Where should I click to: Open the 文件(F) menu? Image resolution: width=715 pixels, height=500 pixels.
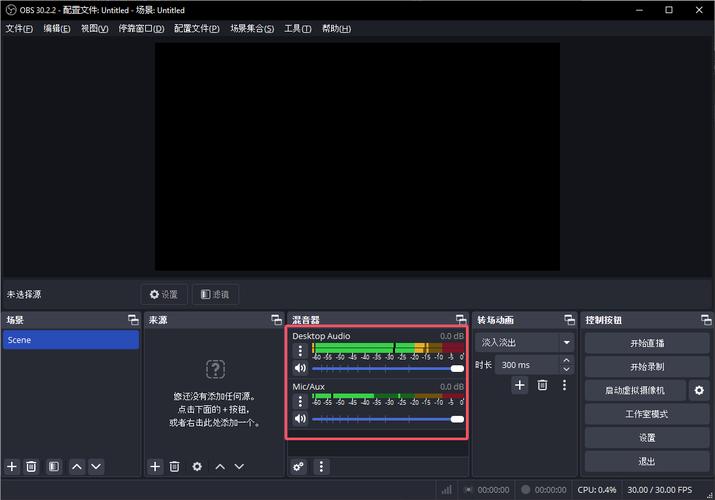[x=20, y=28]
